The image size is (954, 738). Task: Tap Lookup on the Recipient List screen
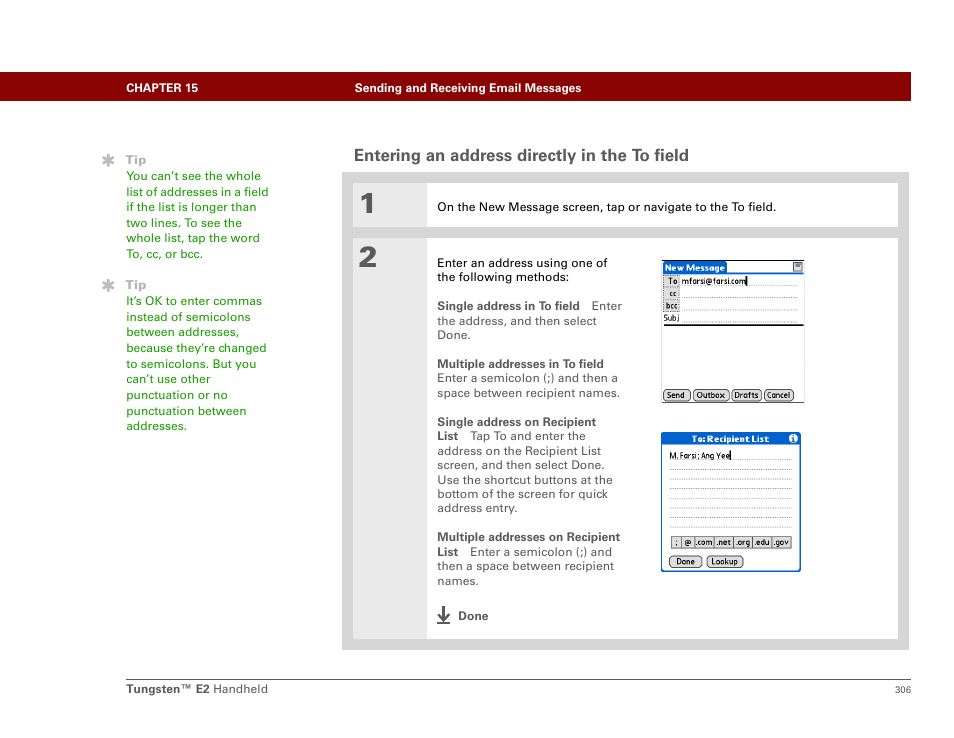725,562
